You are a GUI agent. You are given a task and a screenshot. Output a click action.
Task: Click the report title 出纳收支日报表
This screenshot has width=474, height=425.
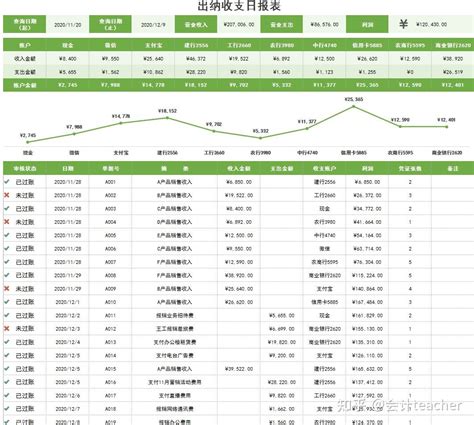pyautogui.click(x=239, y=5)
